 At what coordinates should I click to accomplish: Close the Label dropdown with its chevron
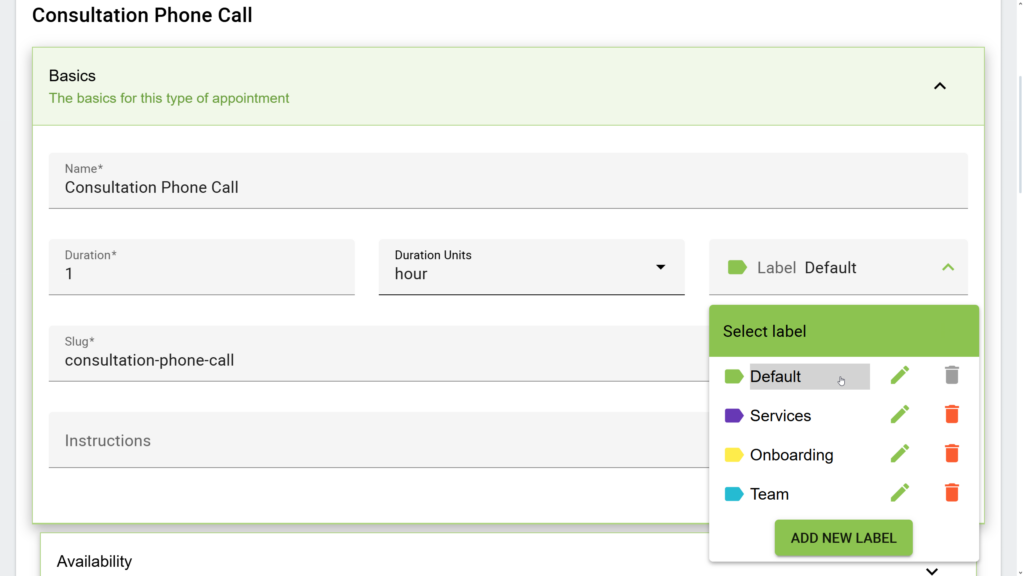click(x=947, y=267)
